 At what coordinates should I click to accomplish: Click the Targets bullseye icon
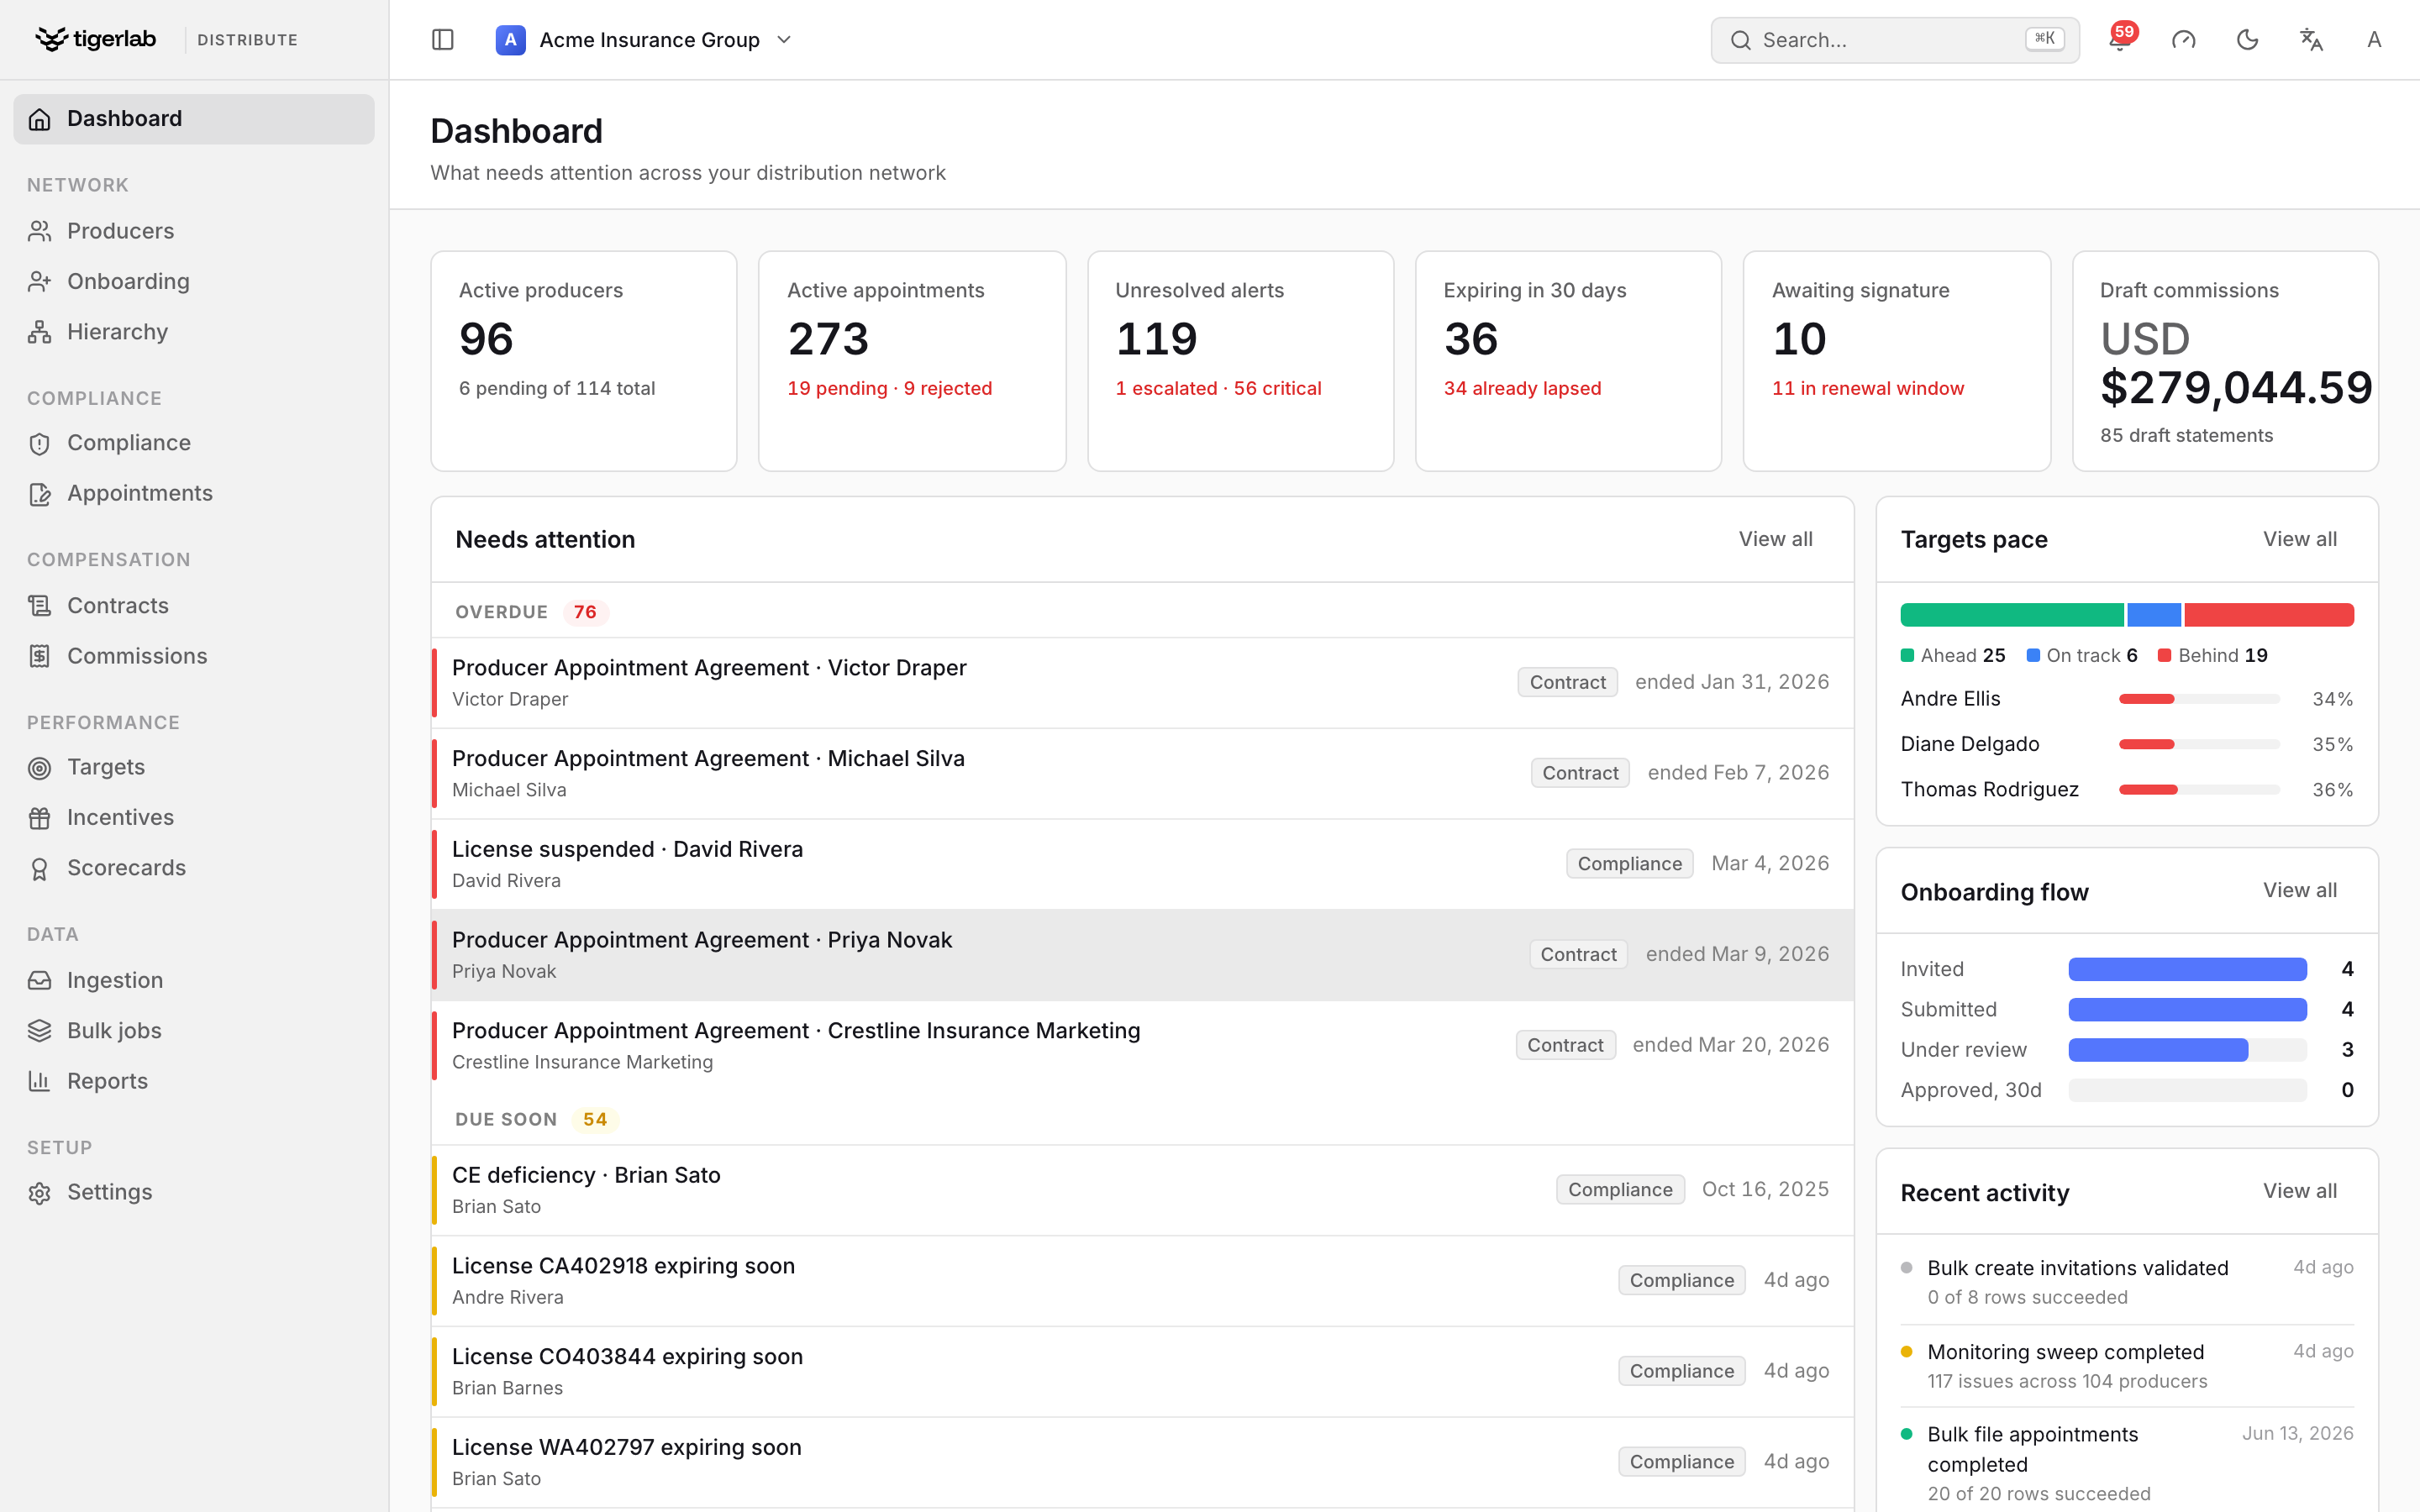click(40, 768)
